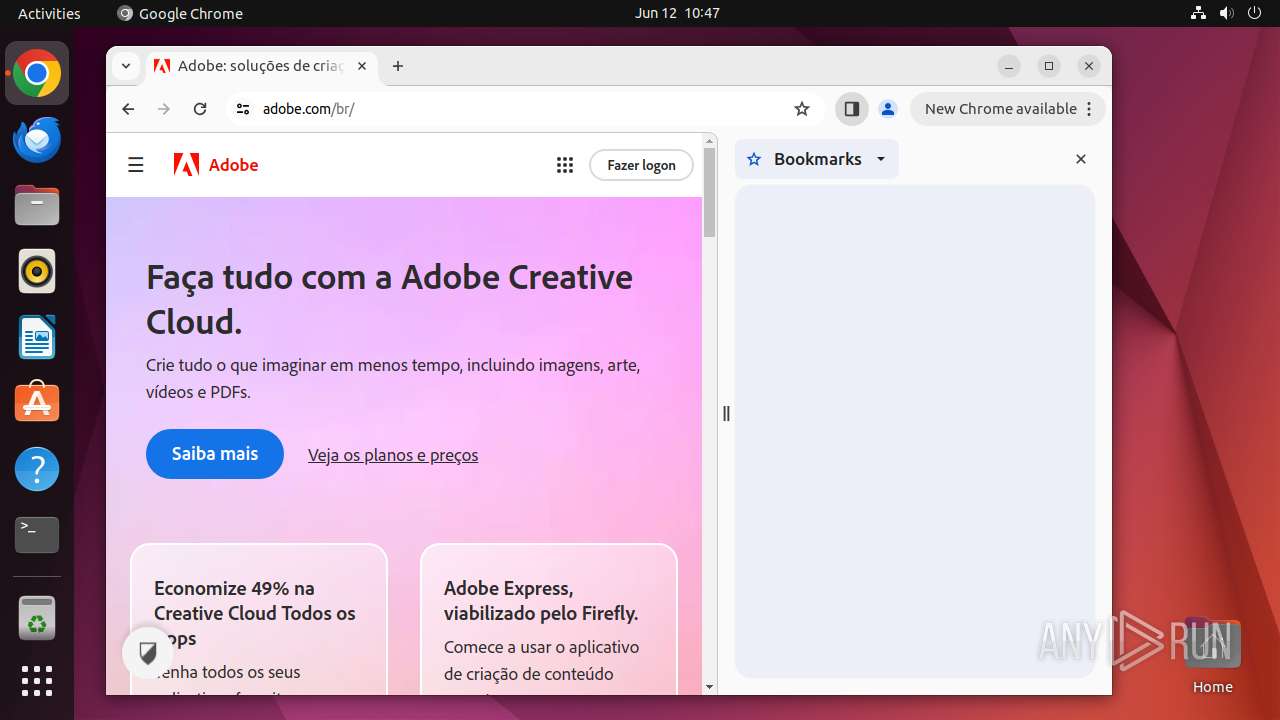Open Chrome menu via three dots
Viewport: 1280px width, 720px height.
coord(1089,109)
